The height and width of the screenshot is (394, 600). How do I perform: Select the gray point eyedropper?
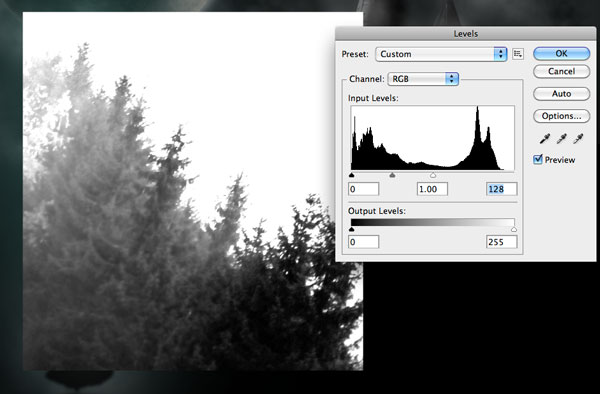(561, 139)
